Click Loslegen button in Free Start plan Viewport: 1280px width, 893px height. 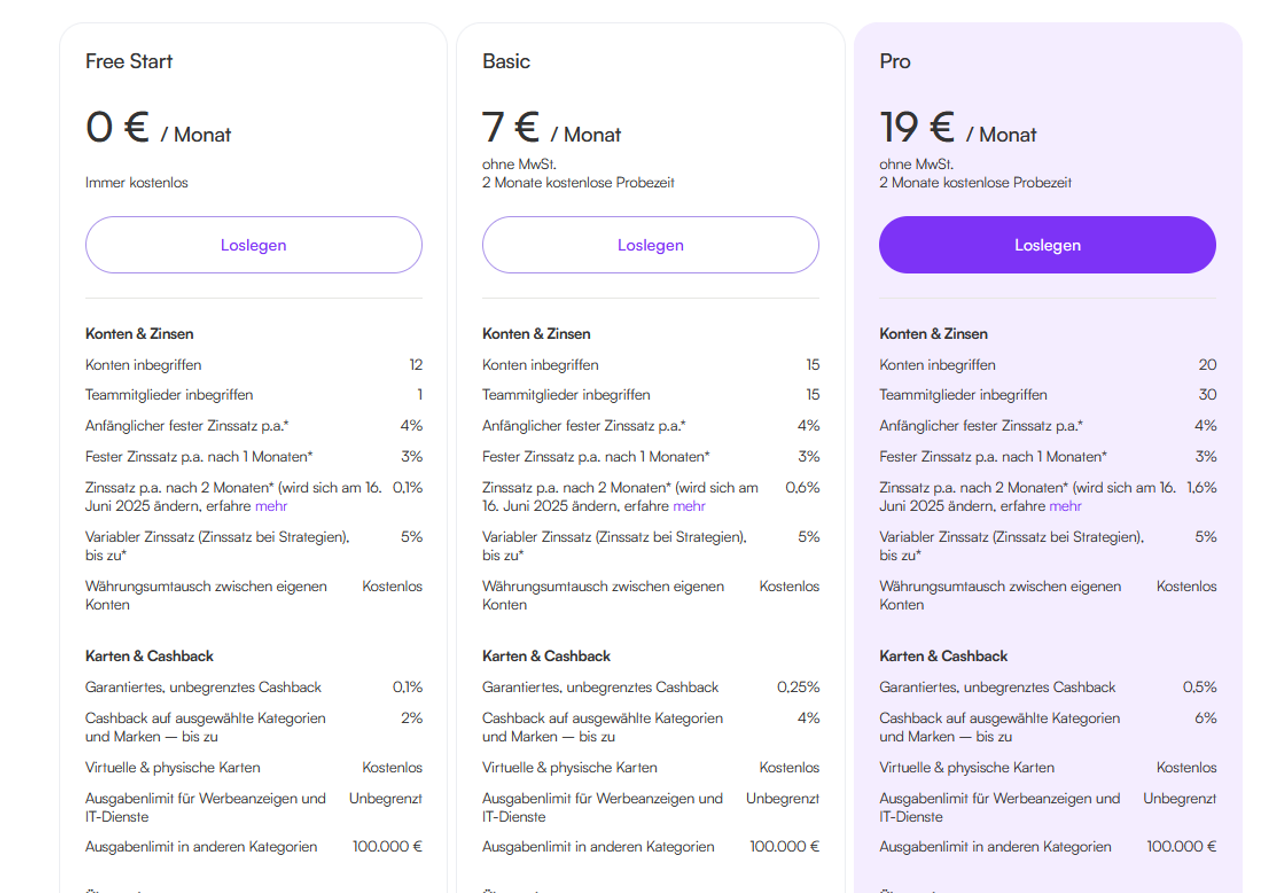(253, 245)
